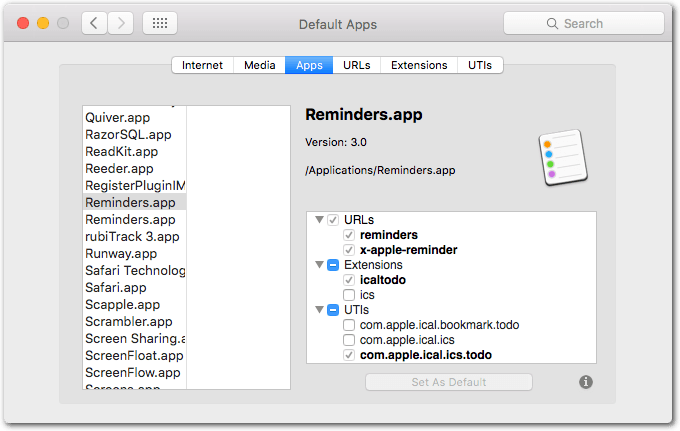680x431 pixels.
Task: Click the info icon beside Set As Default
Action: coord(585,382)
